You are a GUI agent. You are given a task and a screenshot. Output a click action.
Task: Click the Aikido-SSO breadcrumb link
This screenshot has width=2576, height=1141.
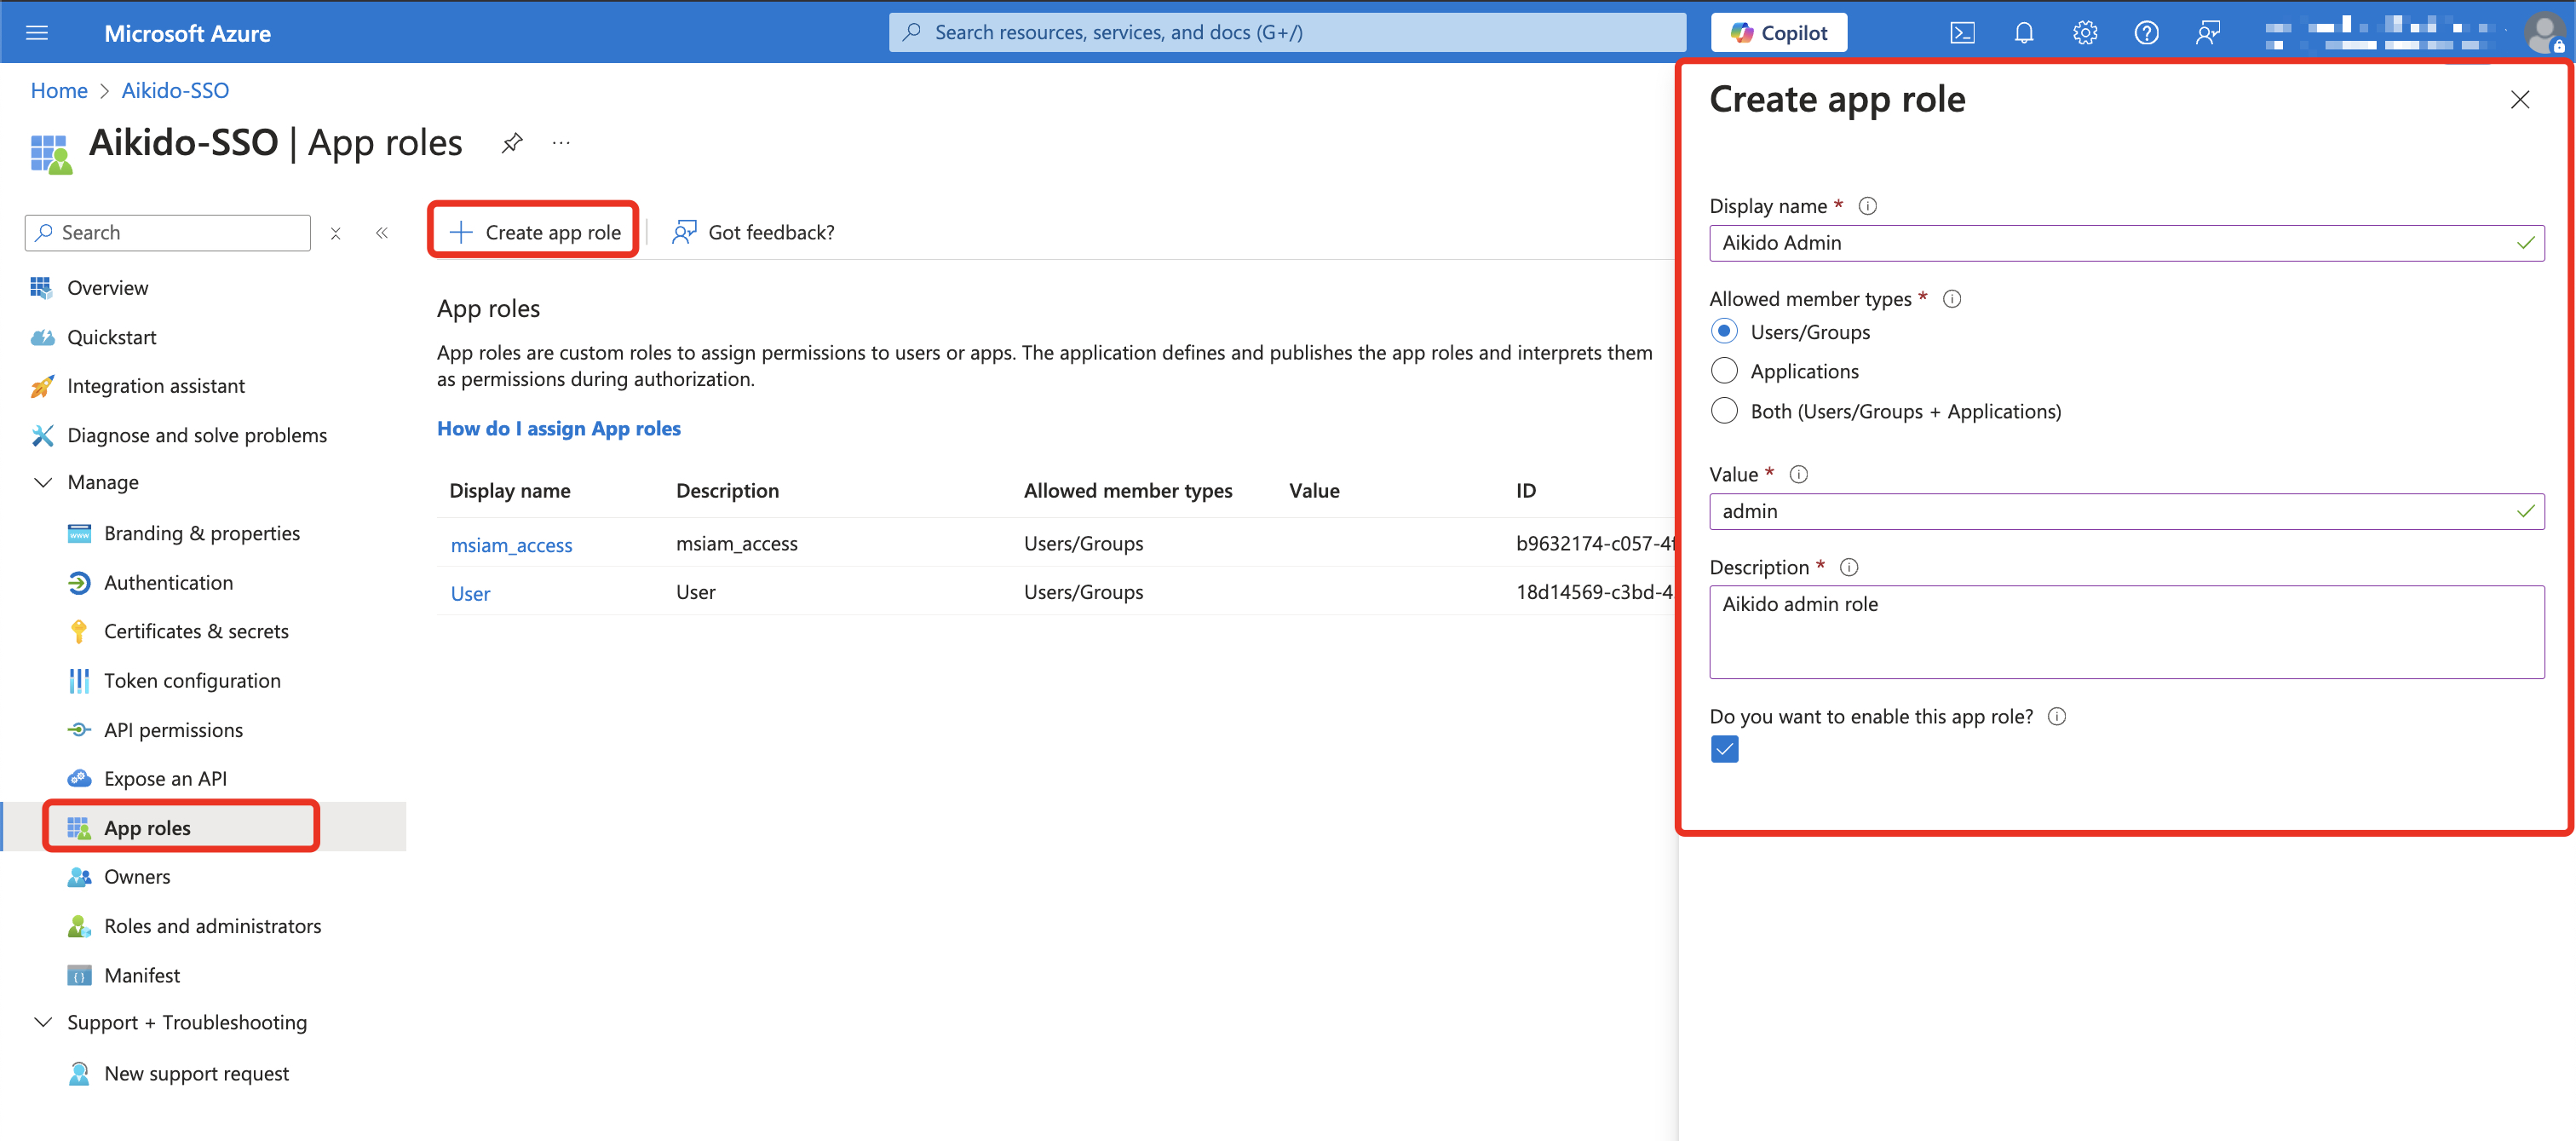tap(175, 90)
